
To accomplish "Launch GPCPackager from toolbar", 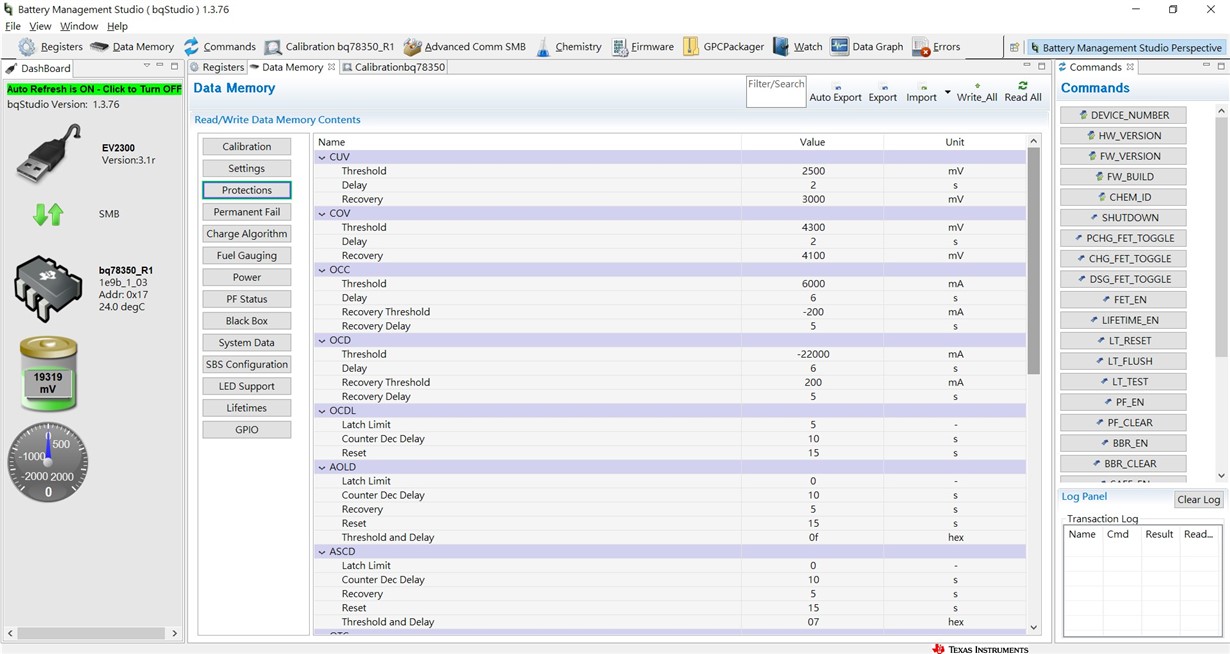I will click(x=723, y=47).
